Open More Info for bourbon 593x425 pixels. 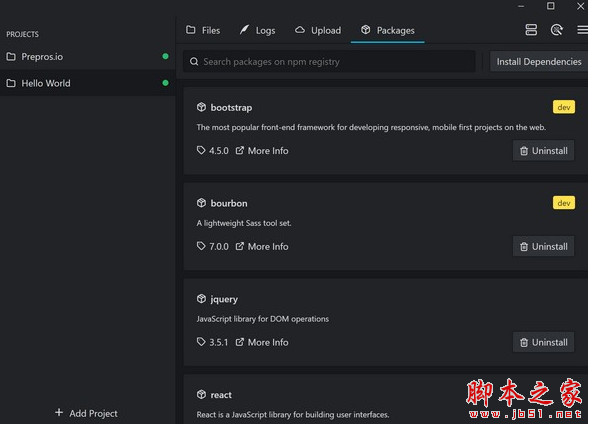(262, 247)
